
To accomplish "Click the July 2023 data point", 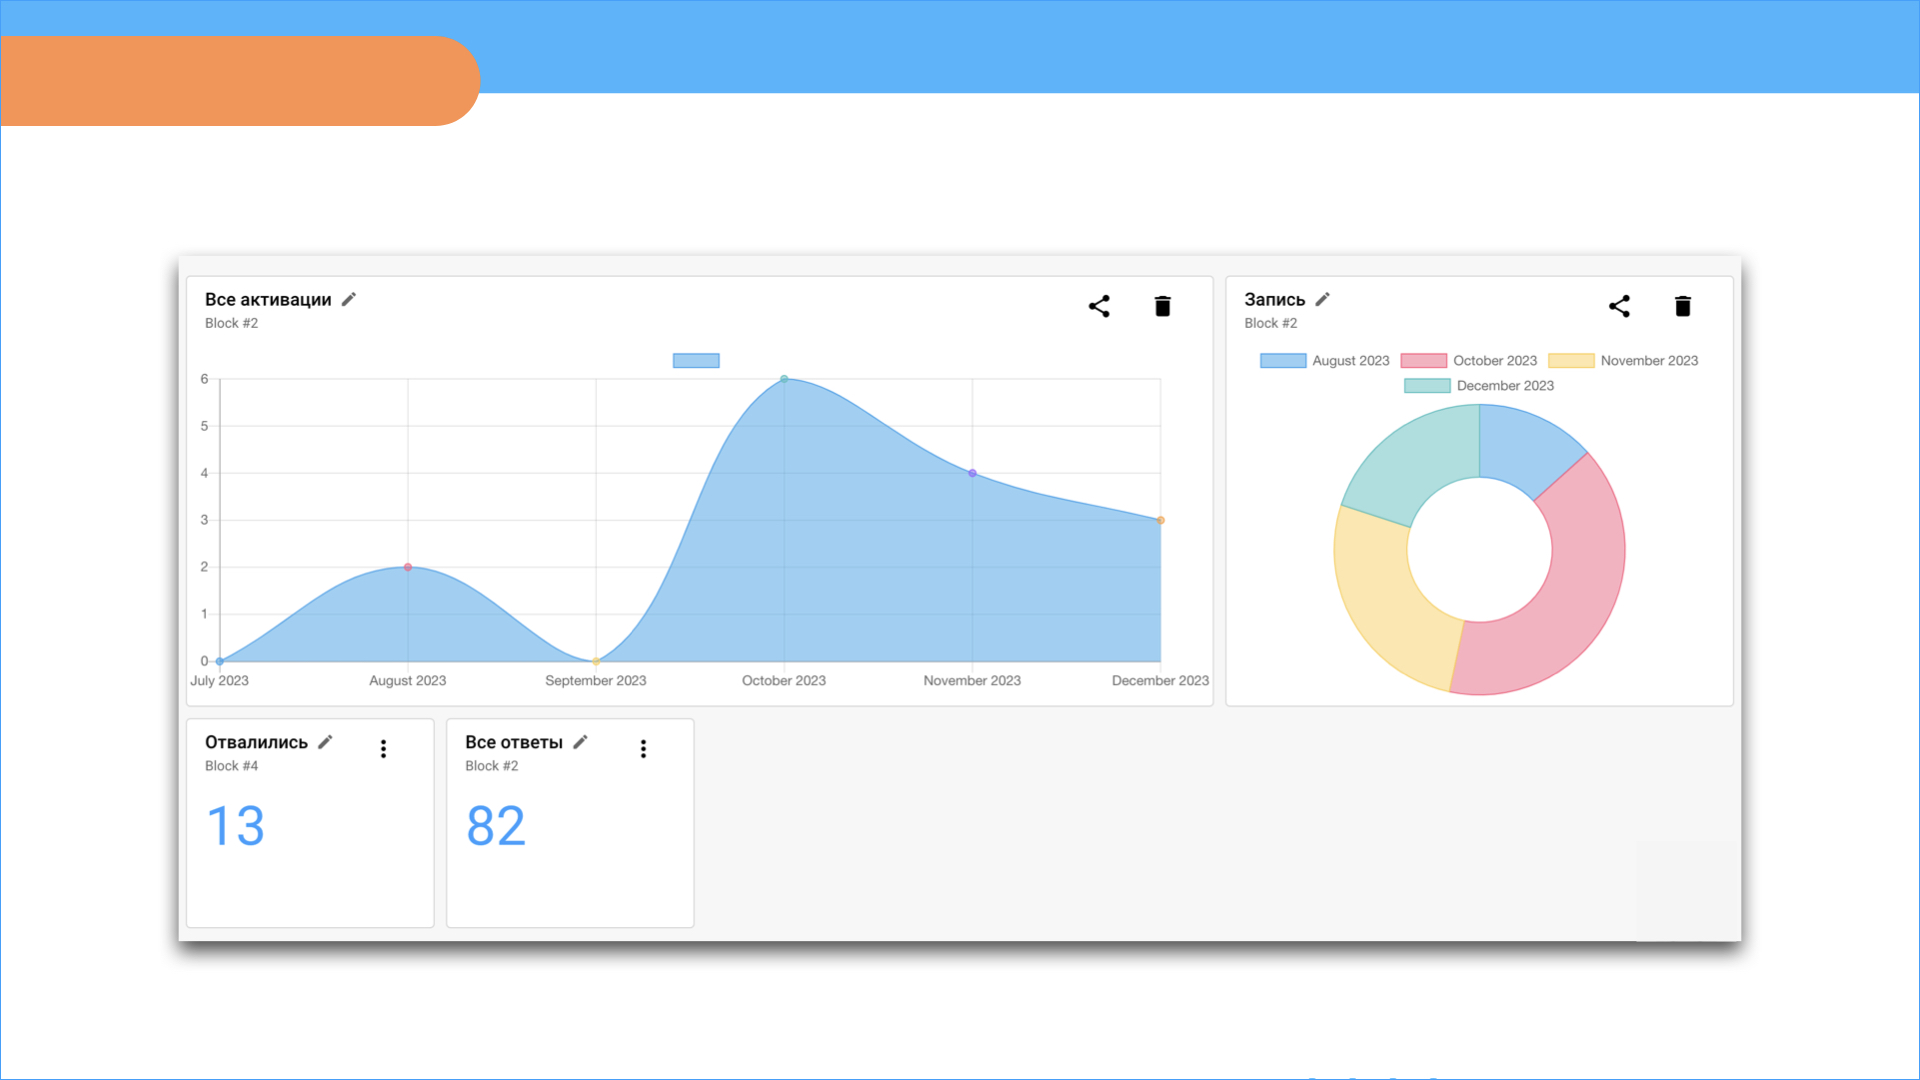I will (x=220, y=661).
